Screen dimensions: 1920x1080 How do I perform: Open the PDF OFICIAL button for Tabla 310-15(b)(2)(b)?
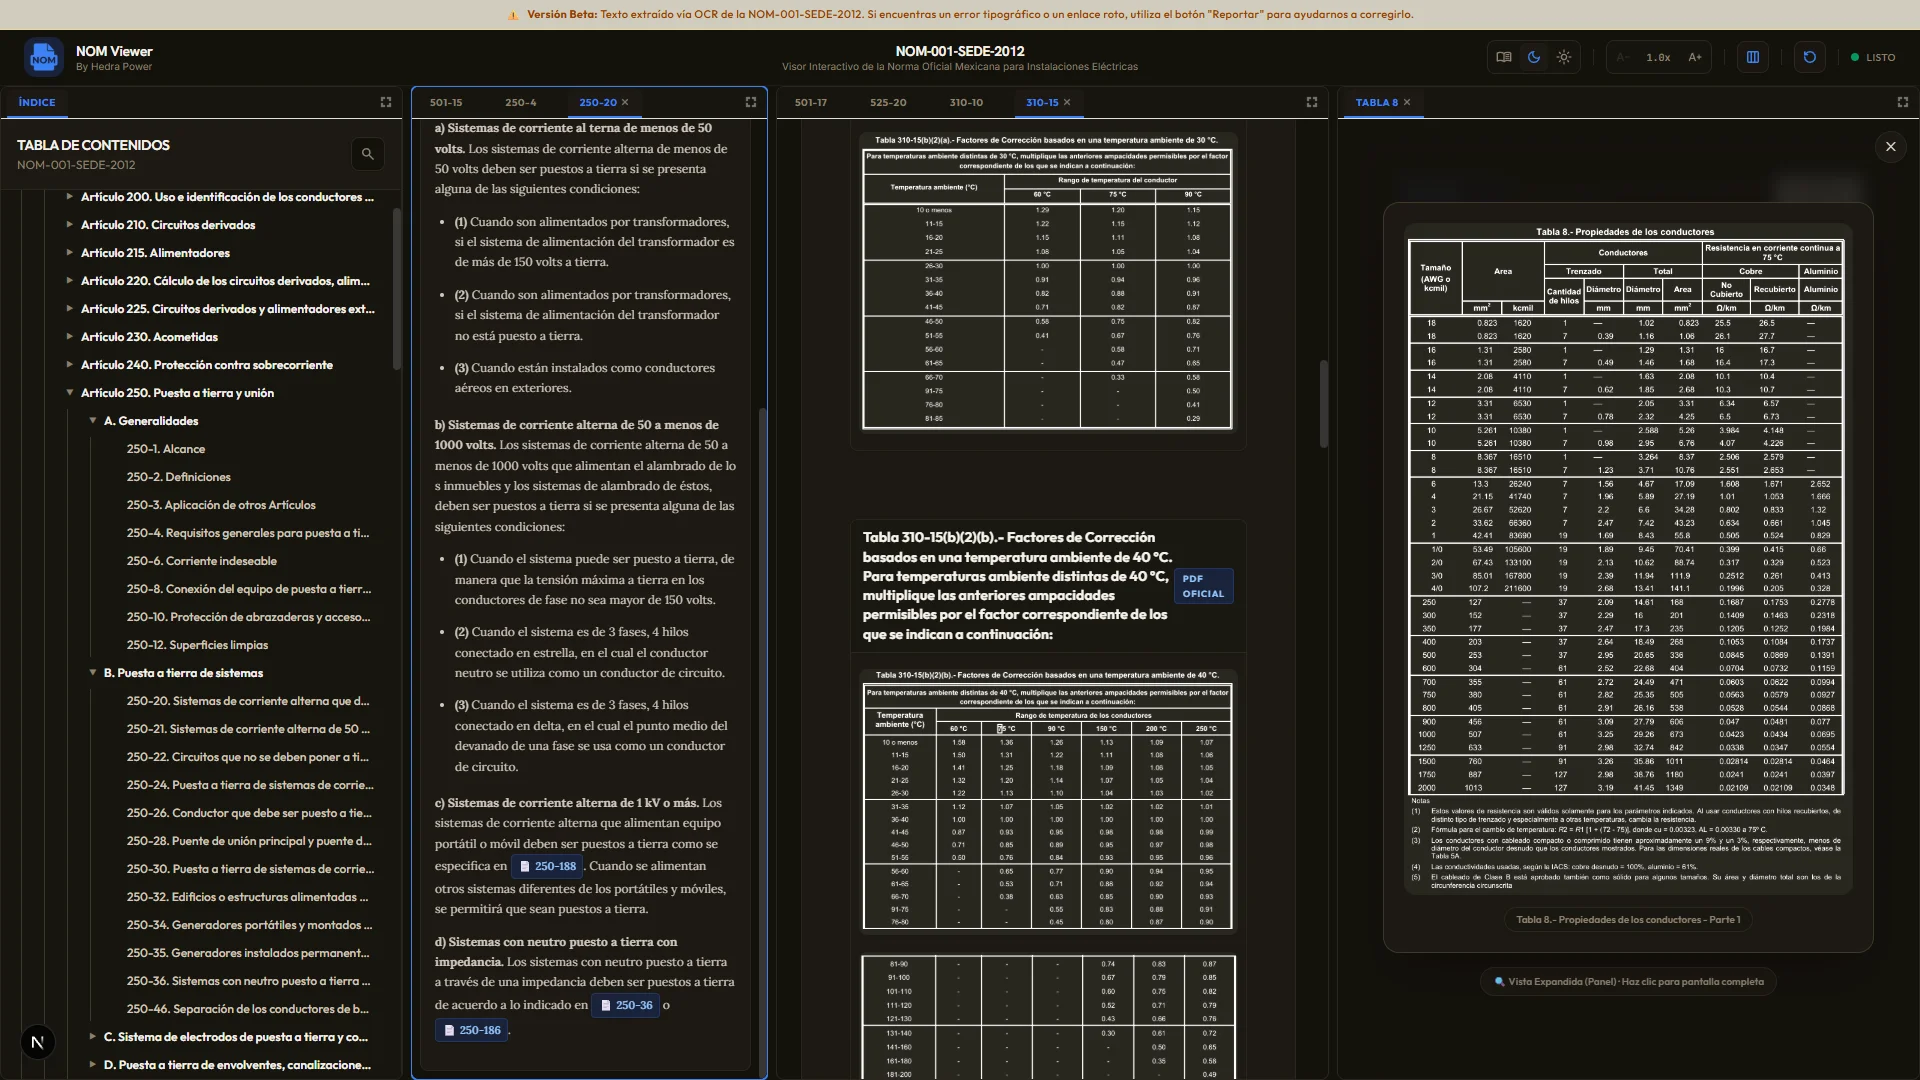[1203, 586]
